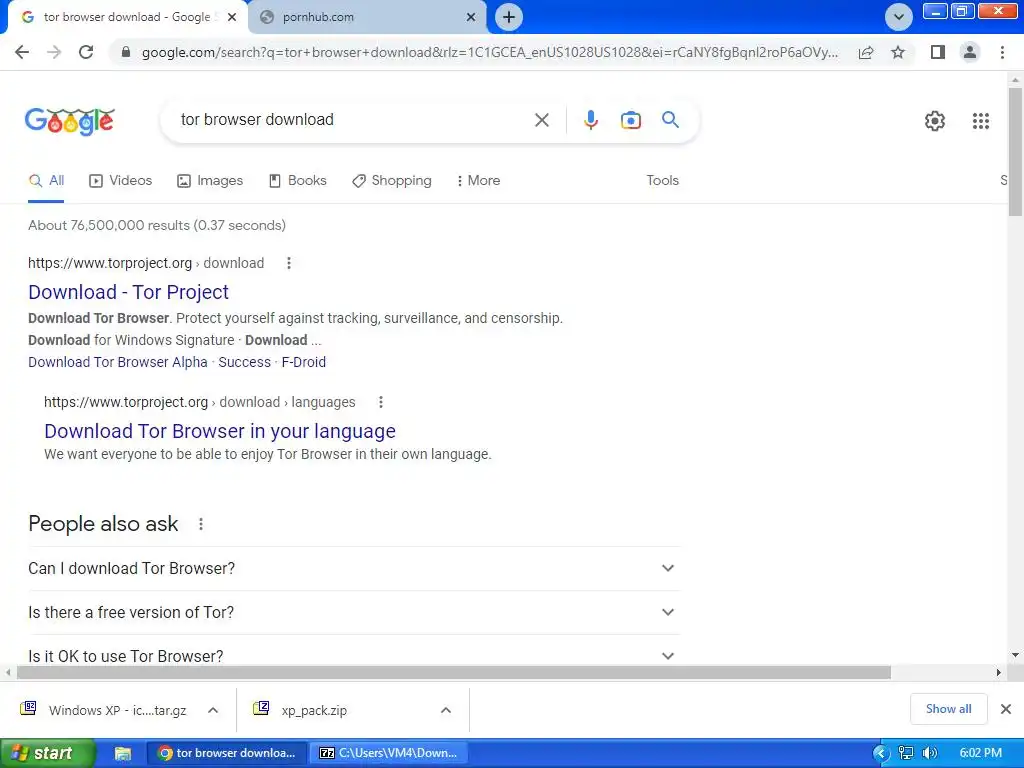This screenshot has height=768, width=1024.
Task: Click the horizontal scrollbar thumb
Action: tap(454, 673)
